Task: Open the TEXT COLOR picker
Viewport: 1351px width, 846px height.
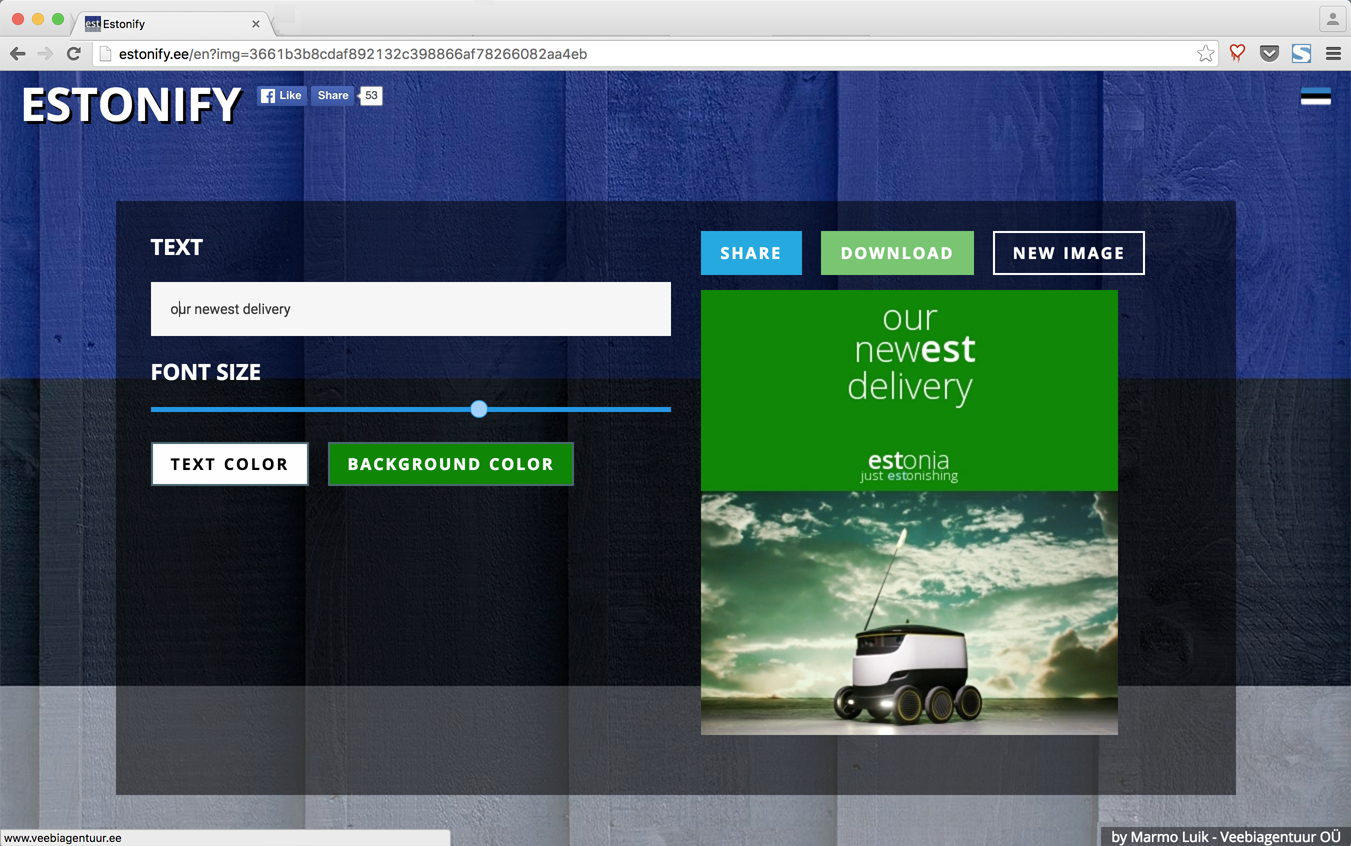Action: [230, 464]
